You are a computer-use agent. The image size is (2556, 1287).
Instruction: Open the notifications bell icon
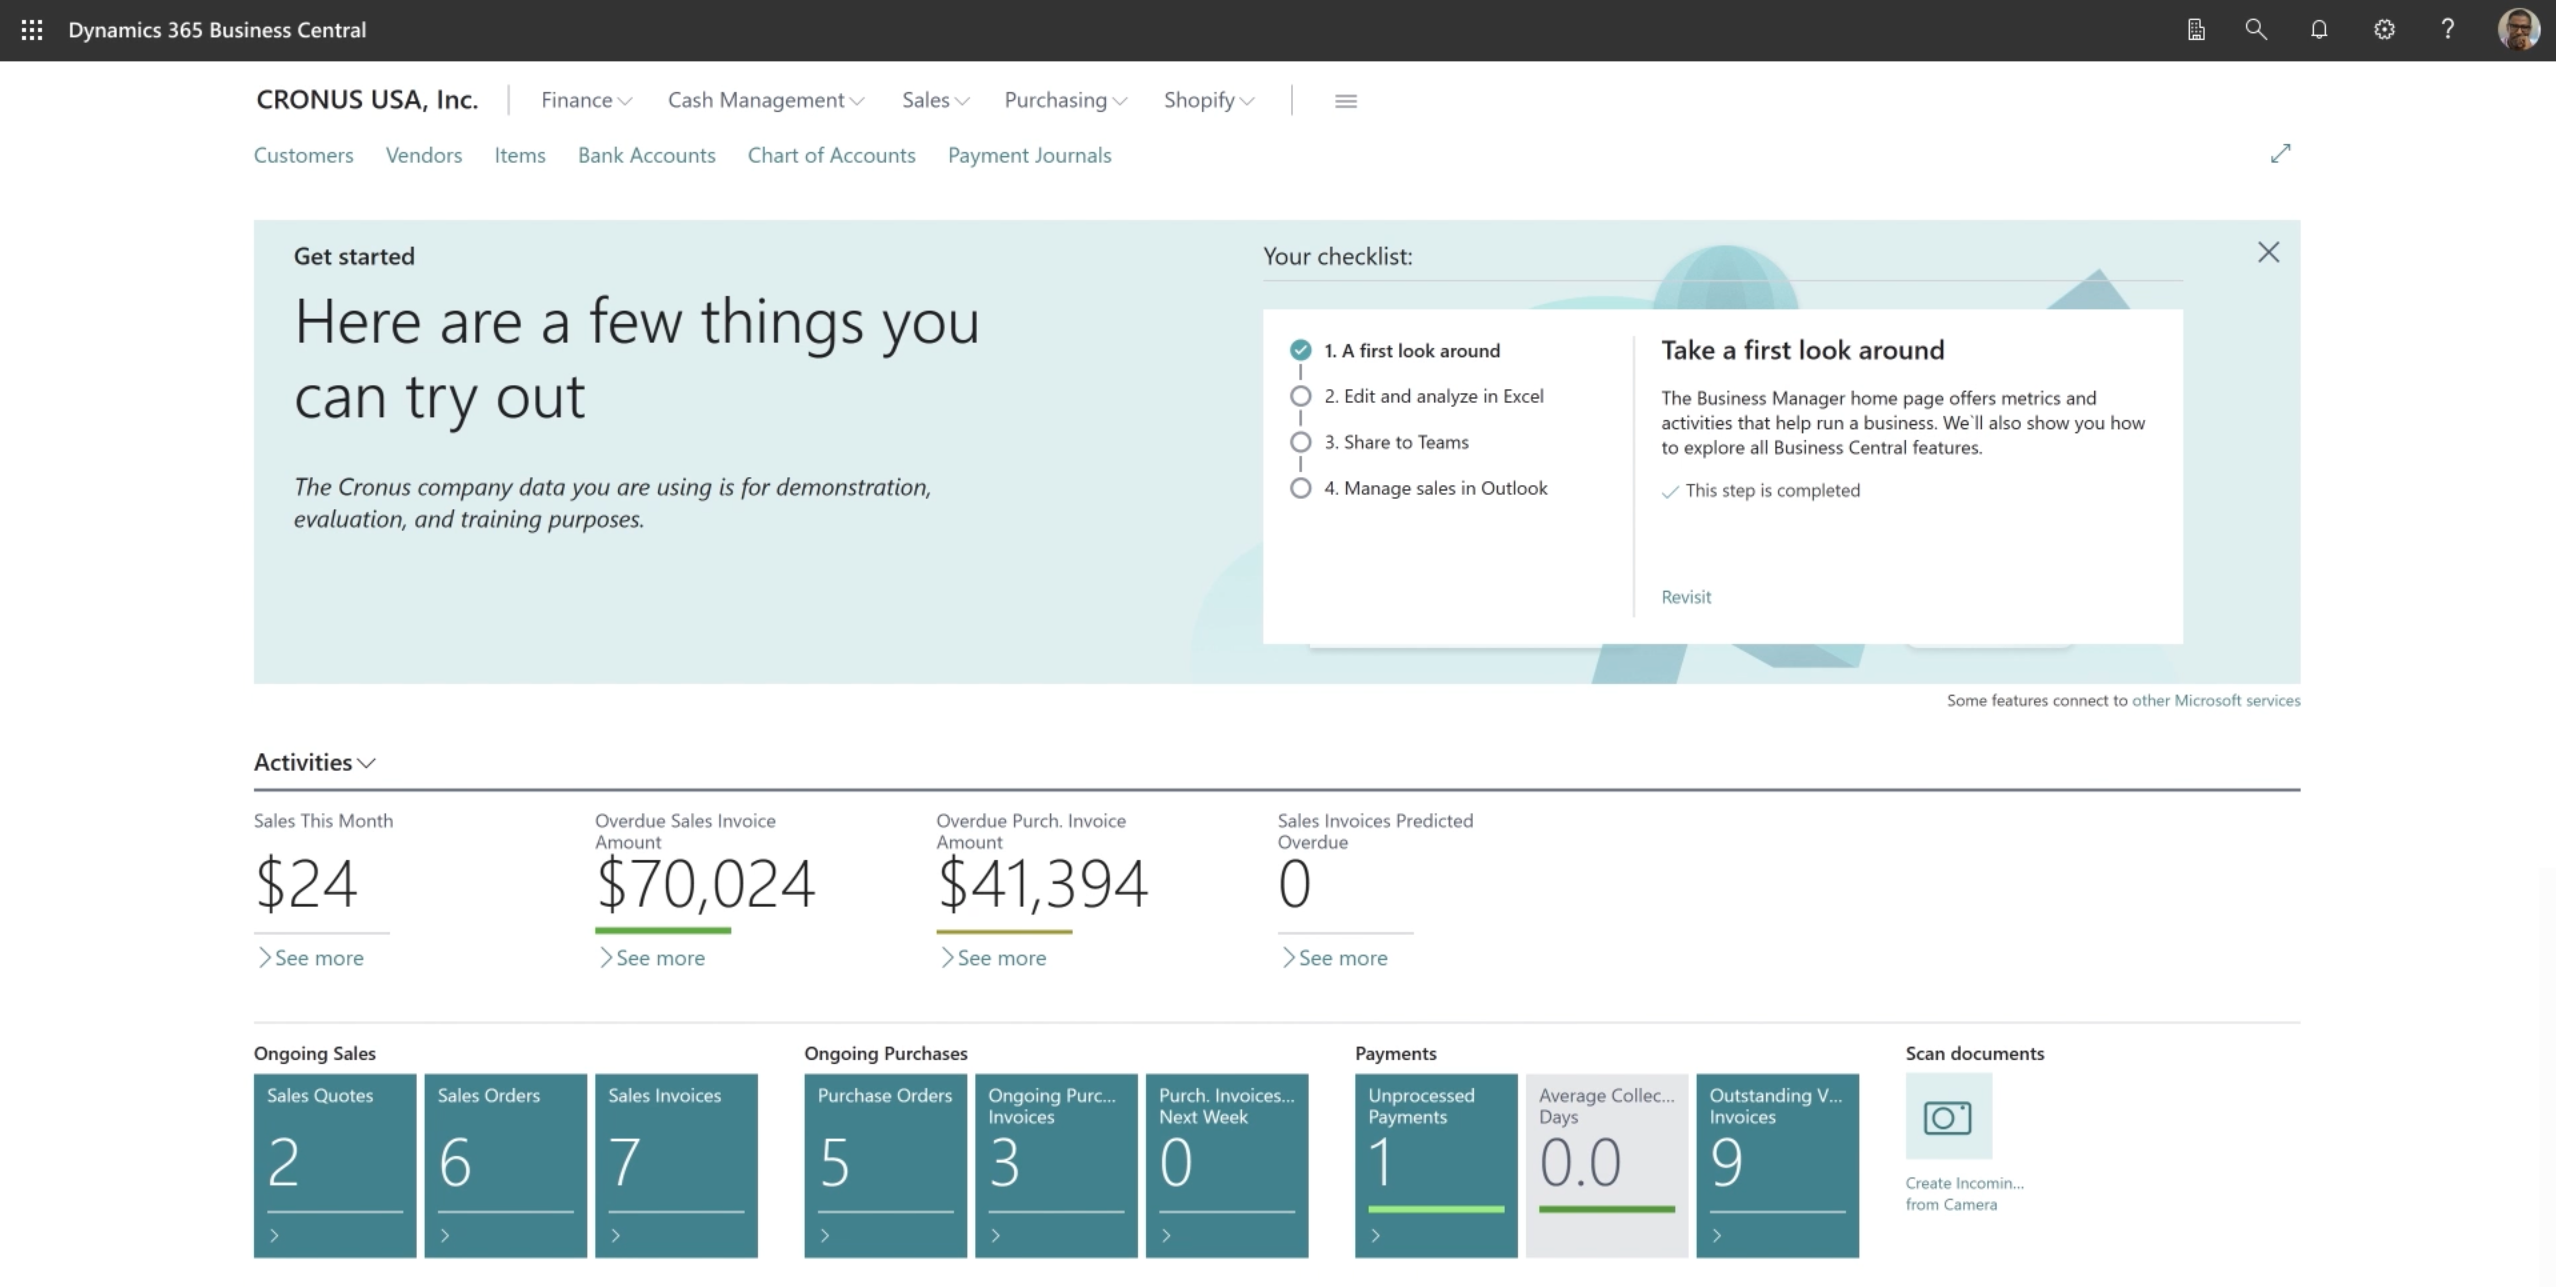tap(2319, 30)
